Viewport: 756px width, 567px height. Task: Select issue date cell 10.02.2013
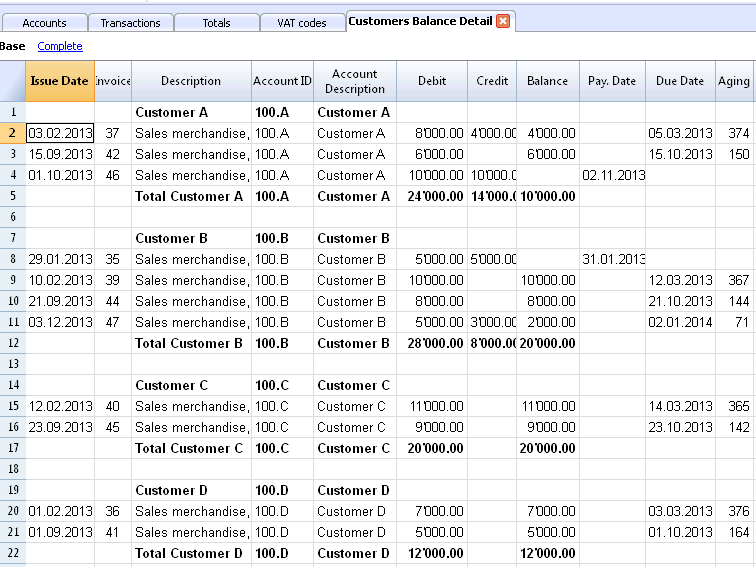tap(60, 280)
